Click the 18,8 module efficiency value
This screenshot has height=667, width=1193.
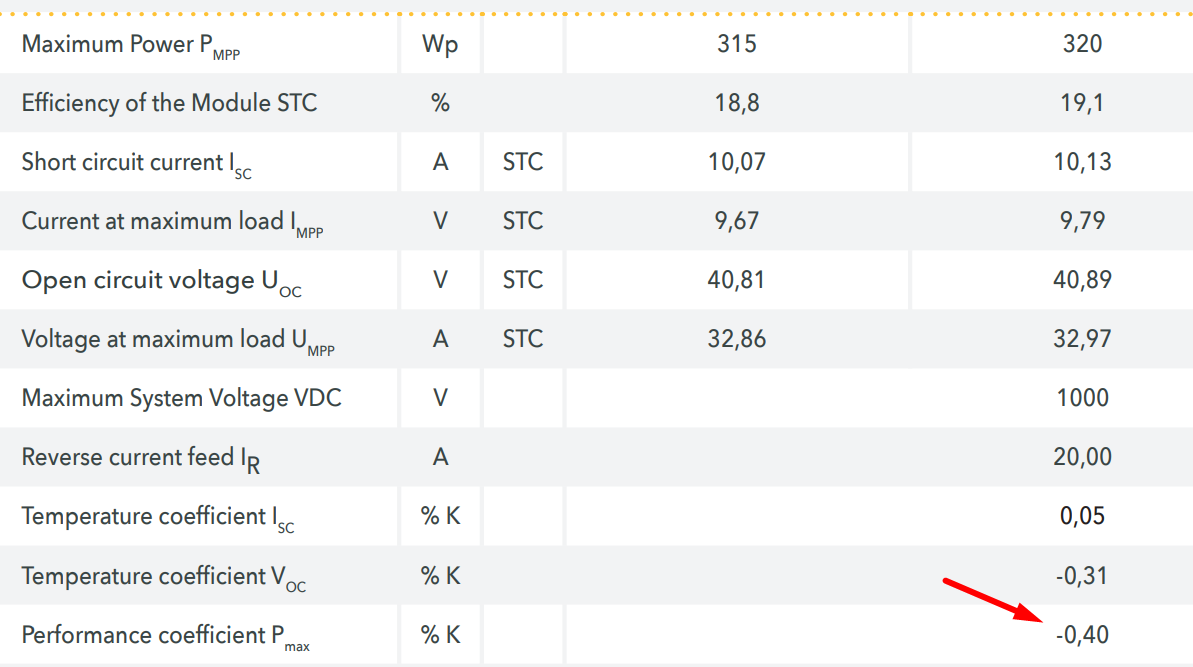[737, 103]
